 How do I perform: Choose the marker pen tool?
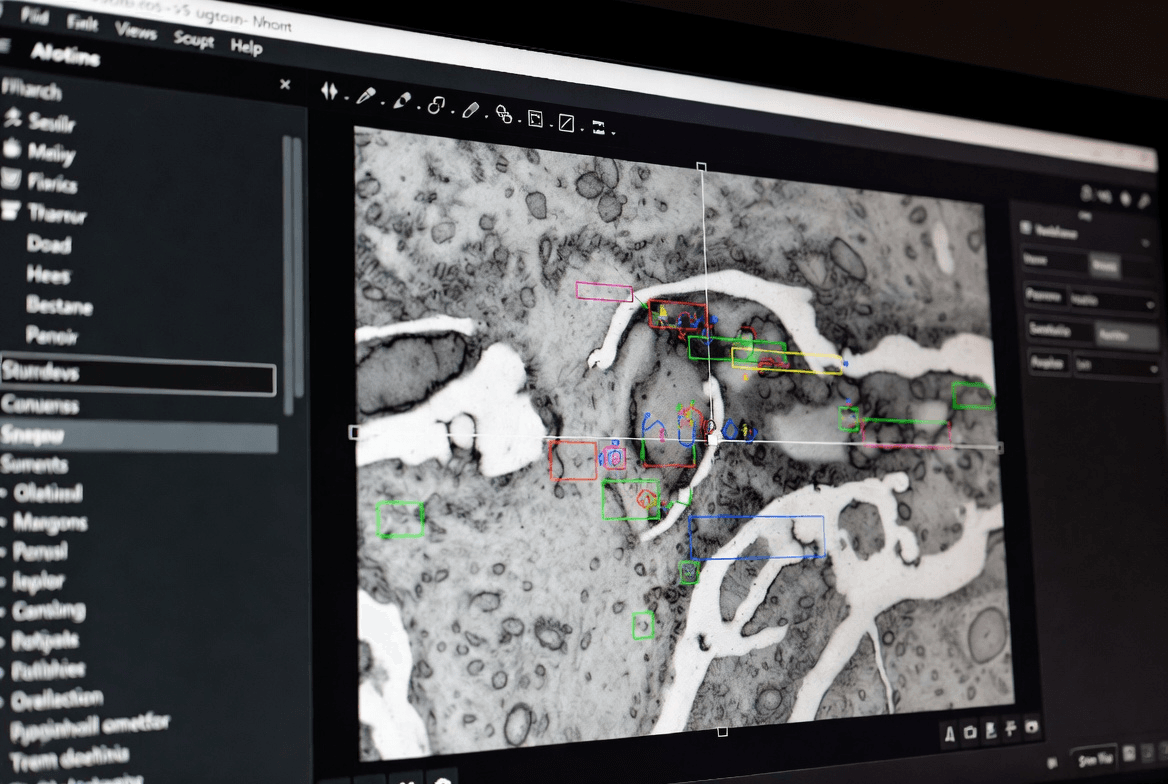coord(402,101)
